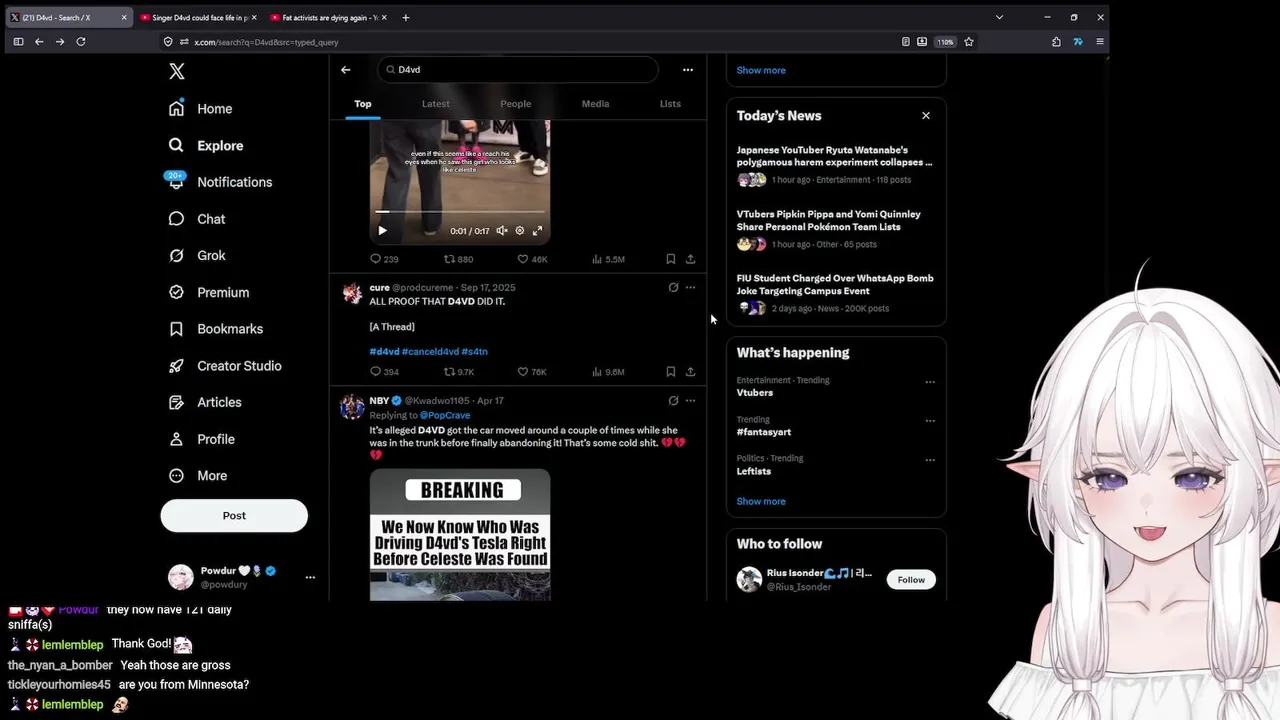Viewport: 1280px width, 720px height.
Task: View analytics of post with 5.5M views
Action: (608, 259)
